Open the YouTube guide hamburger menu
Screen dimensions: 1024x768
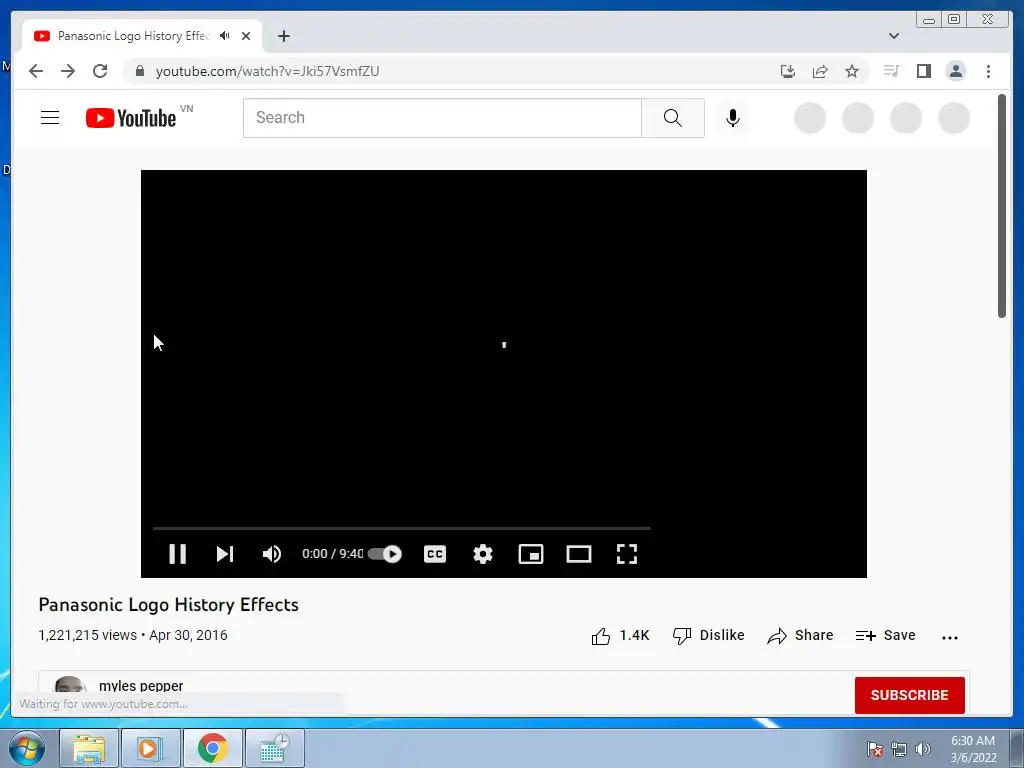point(50,118)
